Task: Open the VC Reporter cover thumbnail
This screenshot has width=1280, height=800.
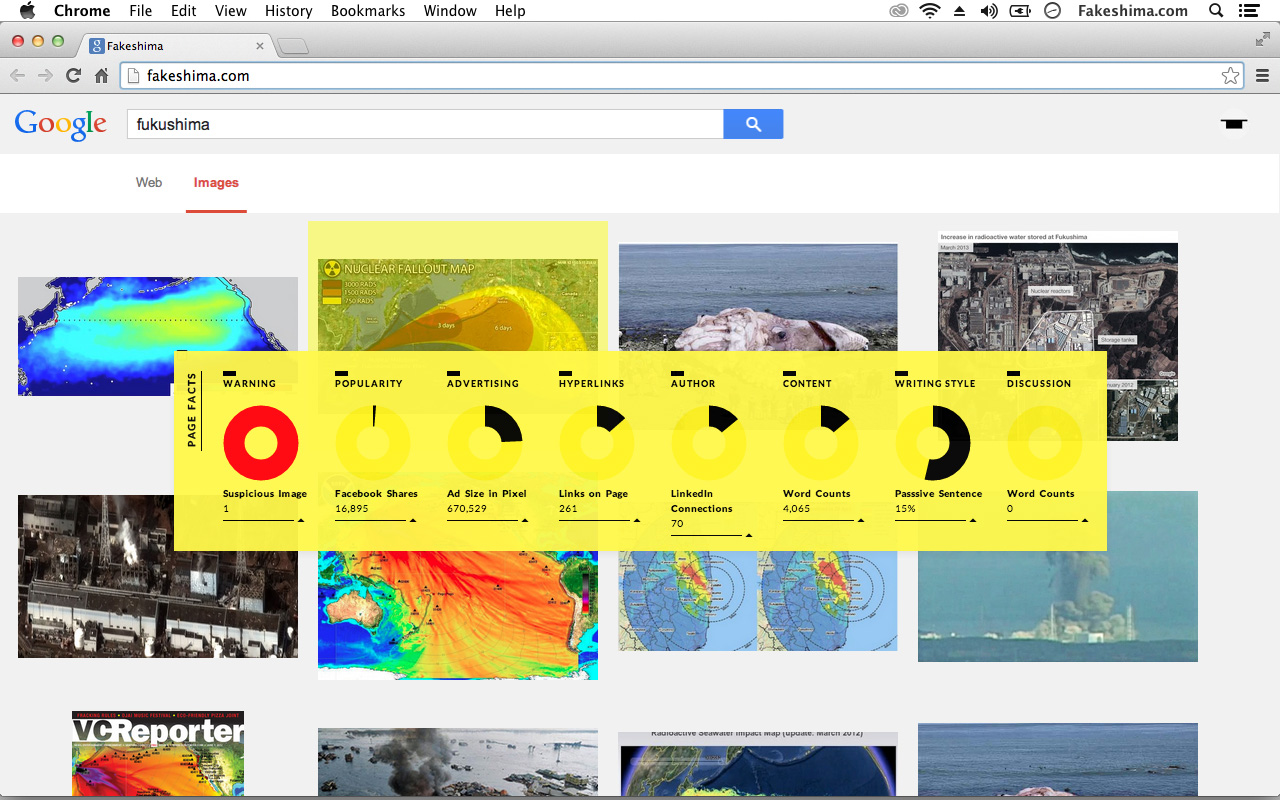Action: (x=158, y=753)
